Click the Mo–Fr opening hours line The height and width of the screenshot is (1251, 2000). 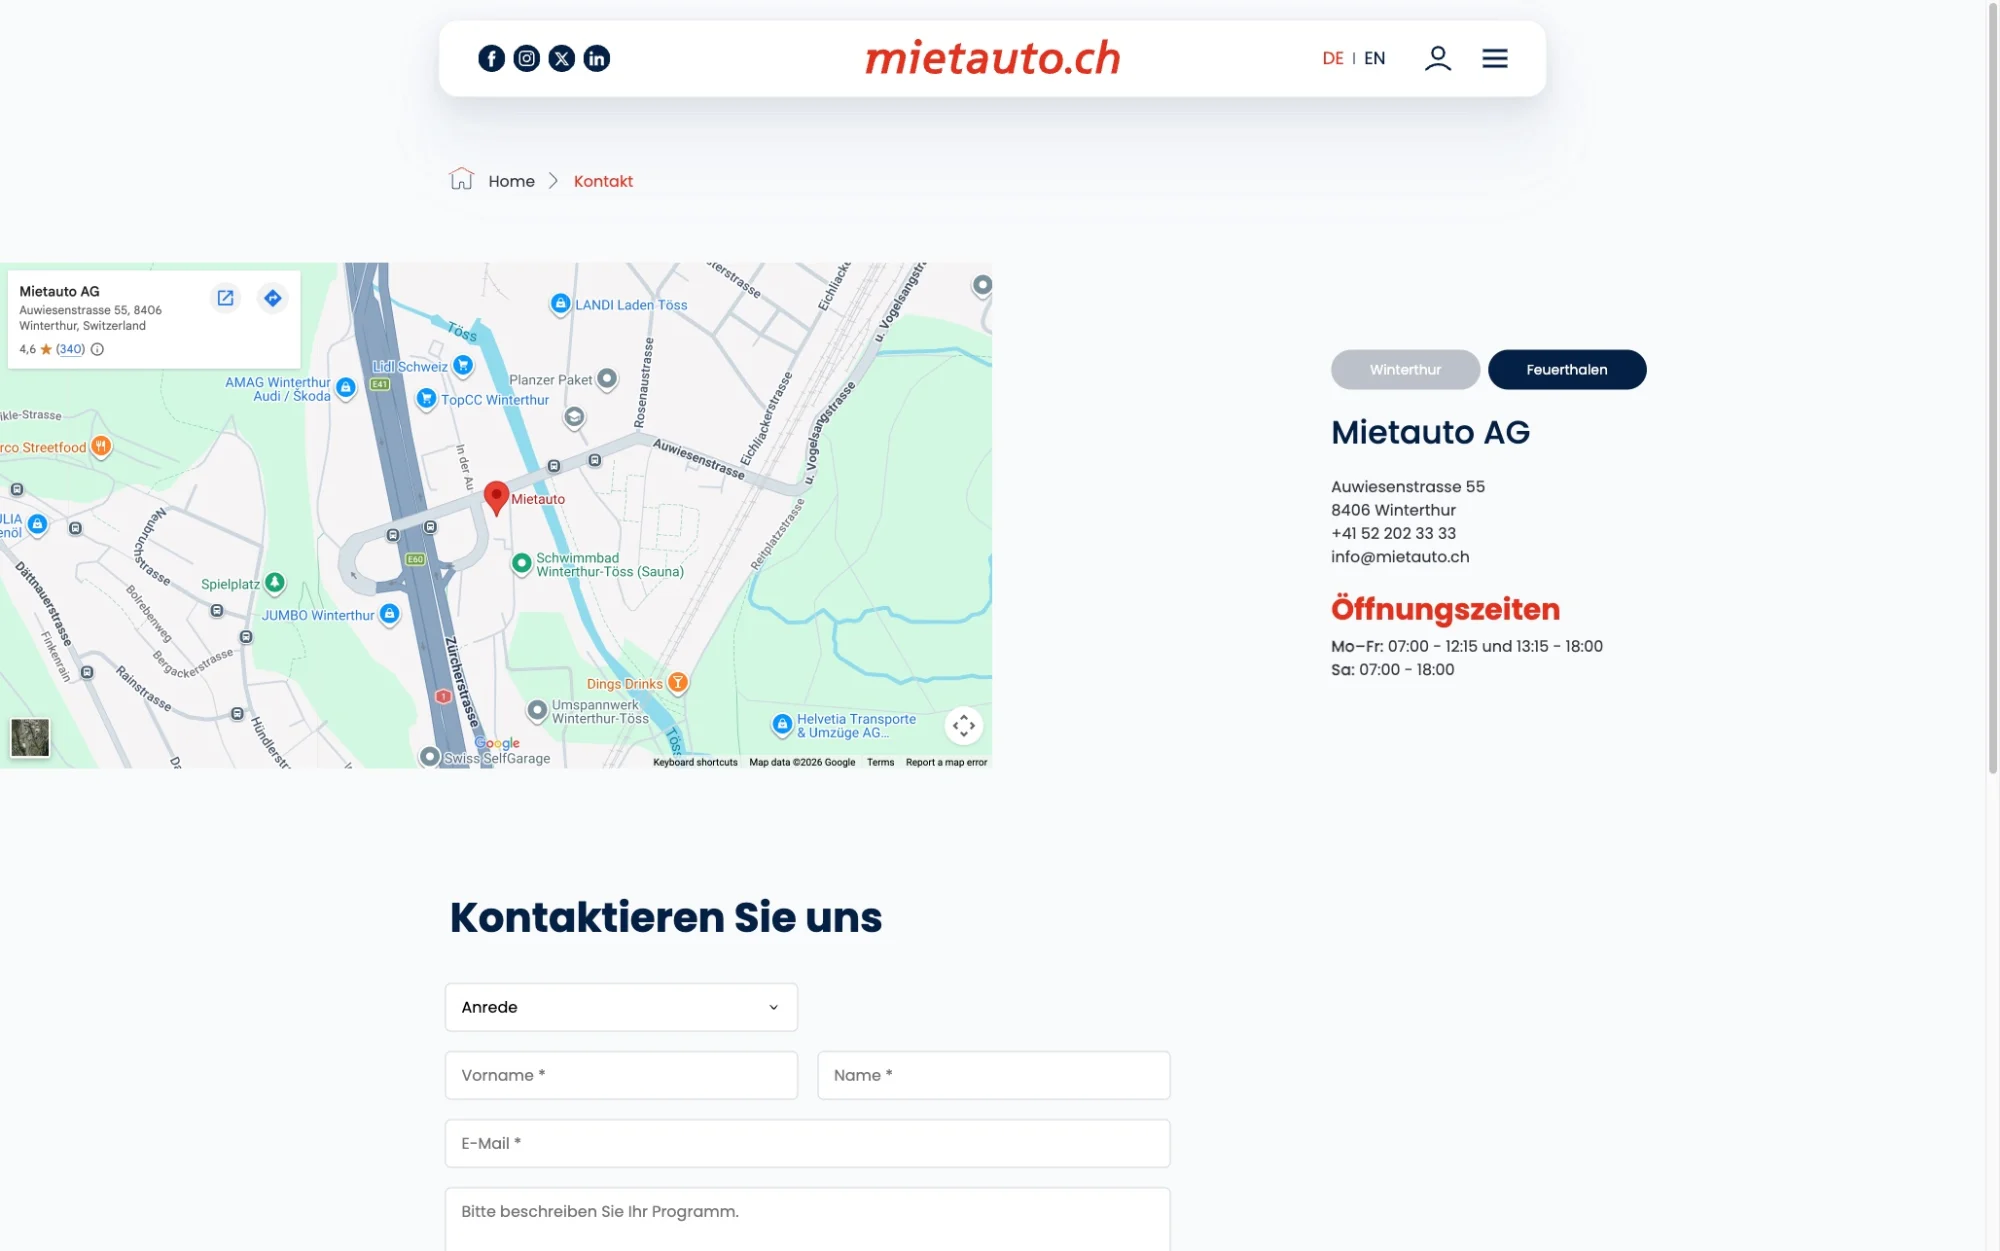(x=1467, y=646)
